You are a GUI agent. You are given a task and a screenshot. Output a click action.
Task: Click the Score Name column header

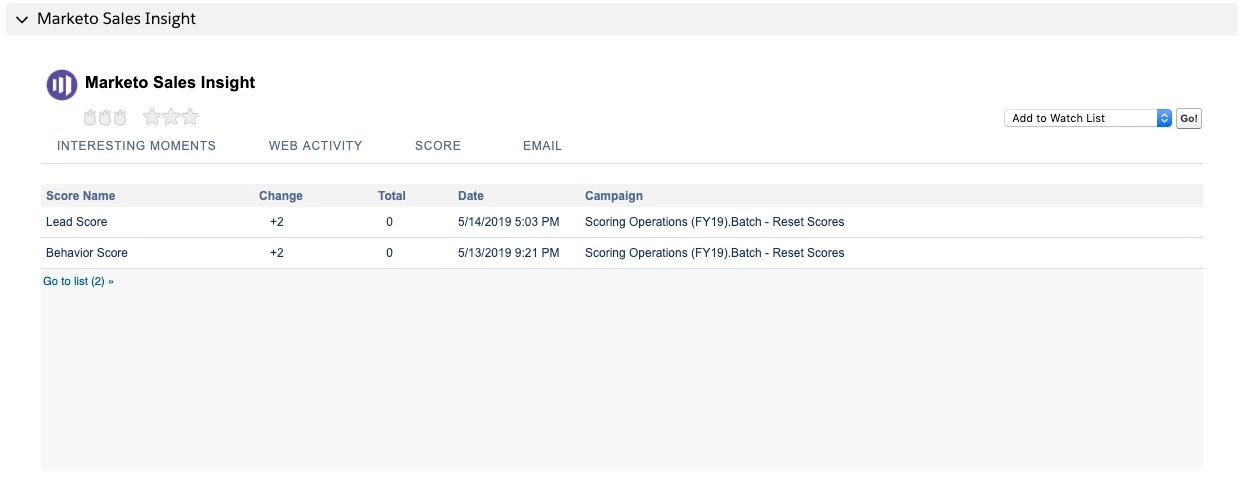pyautogui.click(x=80, y=196)
